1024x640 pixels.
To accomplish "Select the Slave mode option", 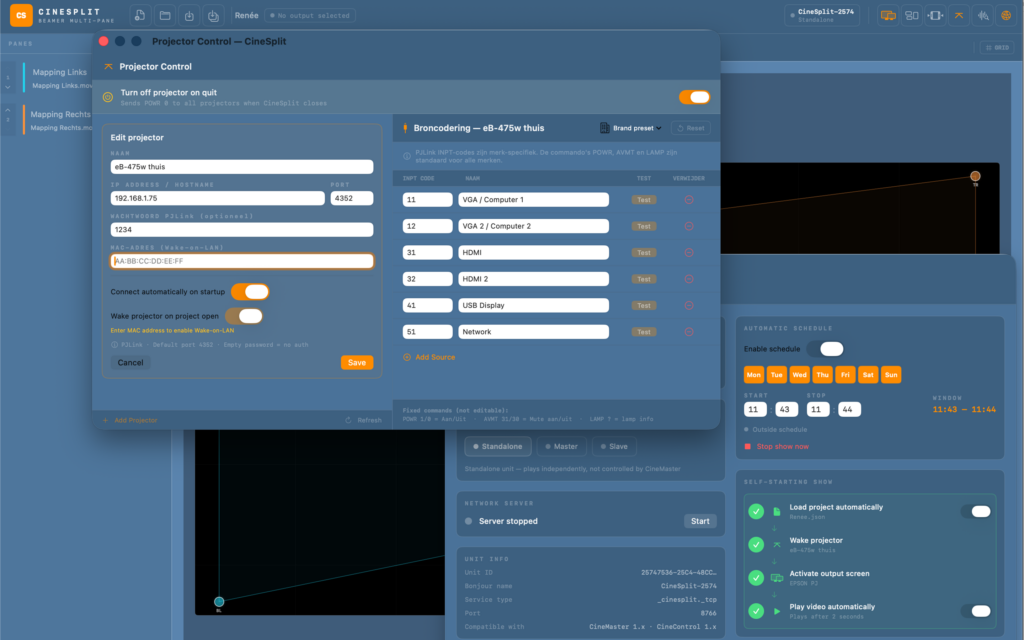I will (x=614, y=447).
